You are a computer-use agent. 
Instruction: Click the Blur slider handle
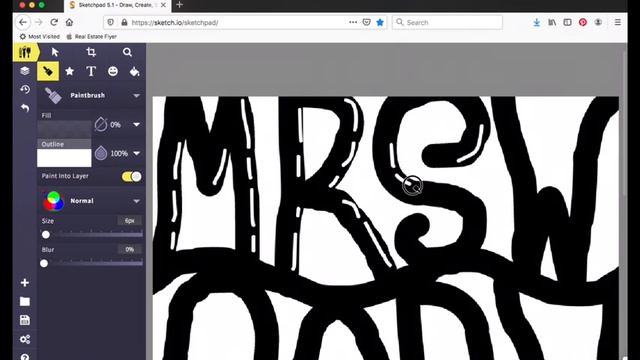pos(44,263)
